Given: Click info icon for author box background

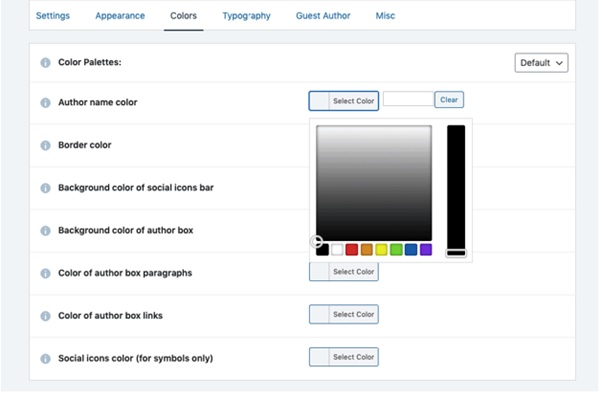Looking at the screenshot, I should pyautogui.click(x=45, y=230).
